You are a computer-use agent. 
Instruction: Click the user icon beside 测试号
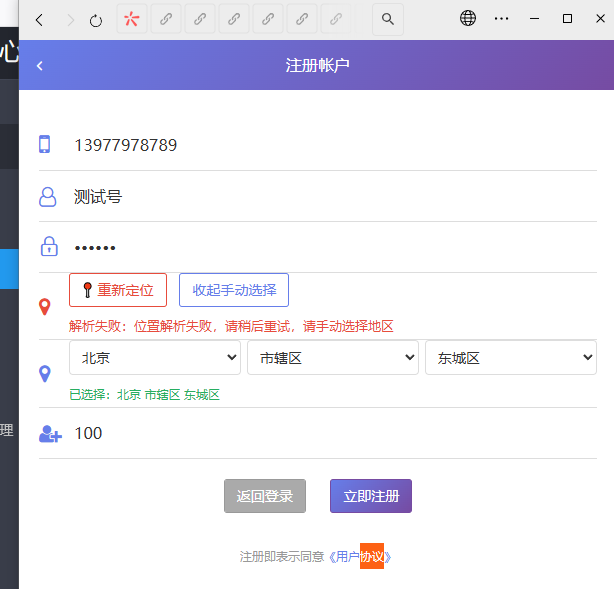pyautogui.click(x=47, y=197)
